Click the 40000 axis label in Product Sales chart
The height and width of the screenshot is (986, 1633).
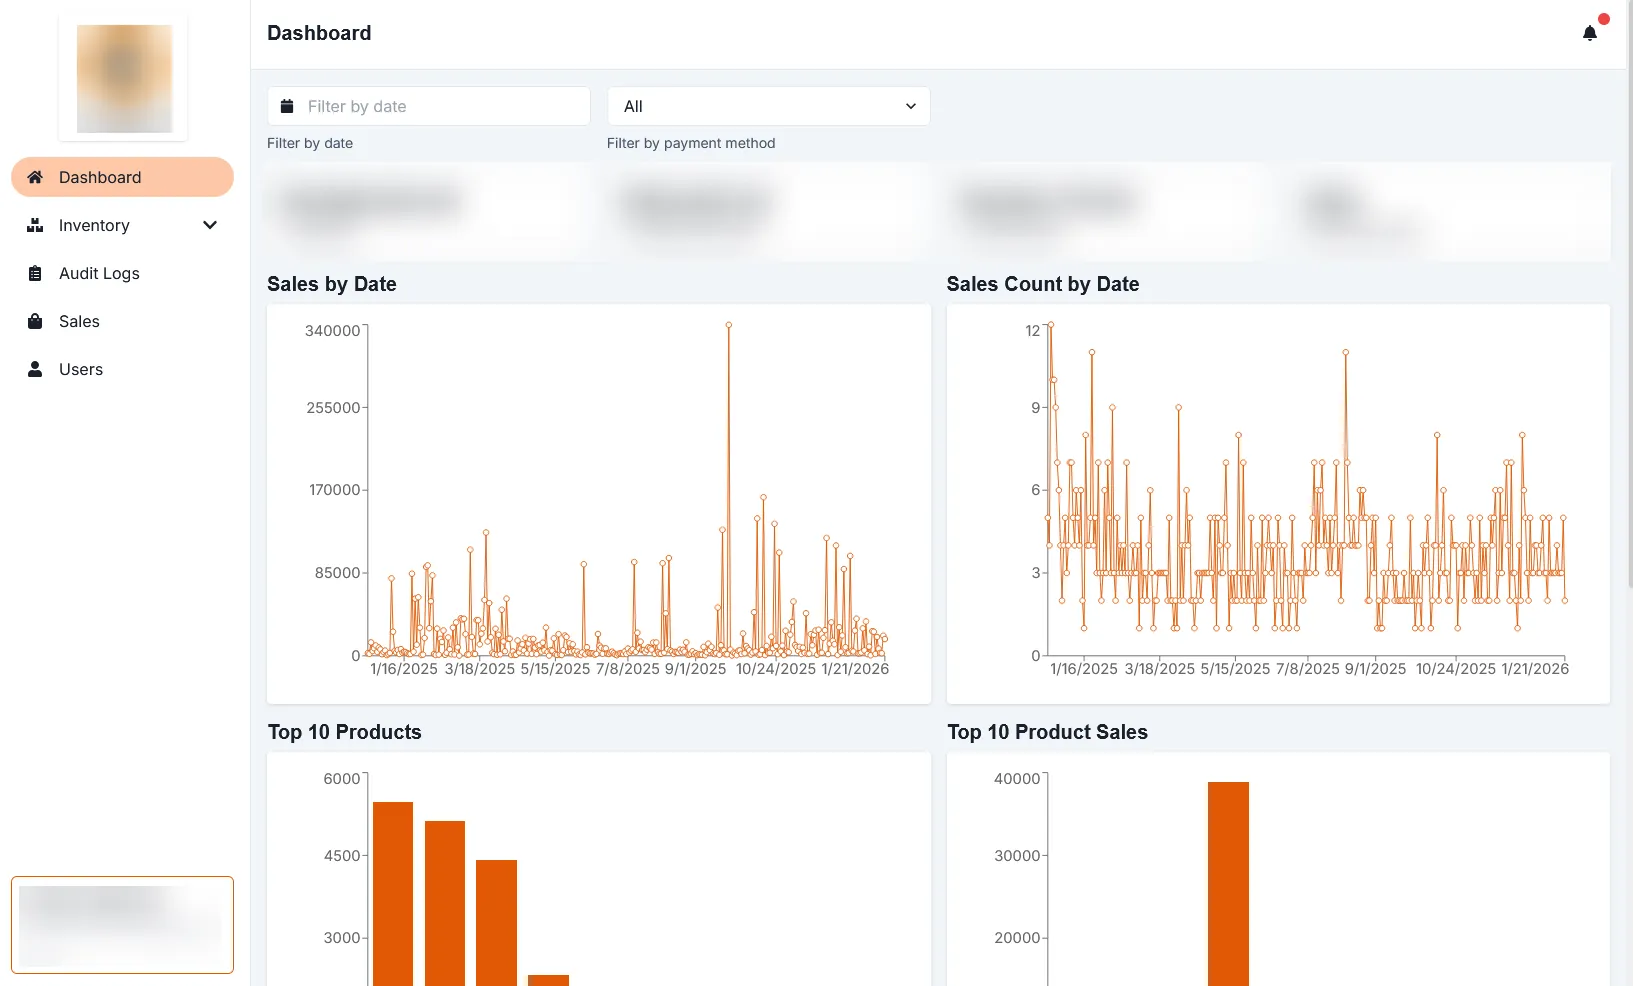pyautogui.click(x=1017, y=779)
